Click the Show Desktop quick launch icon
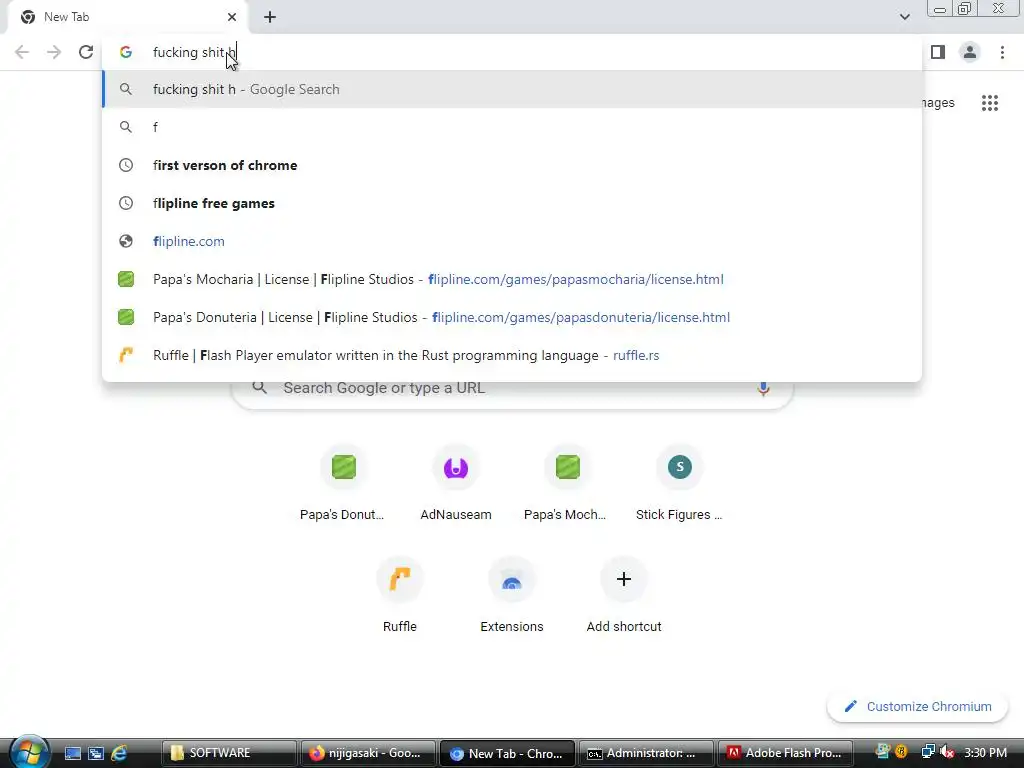1024x768 pixels. (72, 754)
